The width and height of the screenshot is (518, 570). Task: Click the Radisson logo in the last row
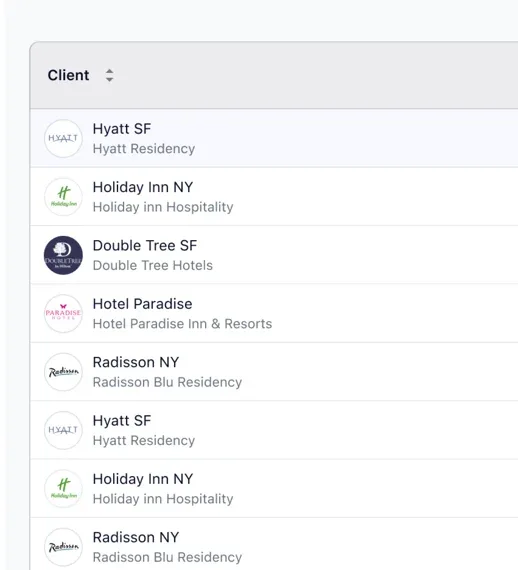coord(63,547)
